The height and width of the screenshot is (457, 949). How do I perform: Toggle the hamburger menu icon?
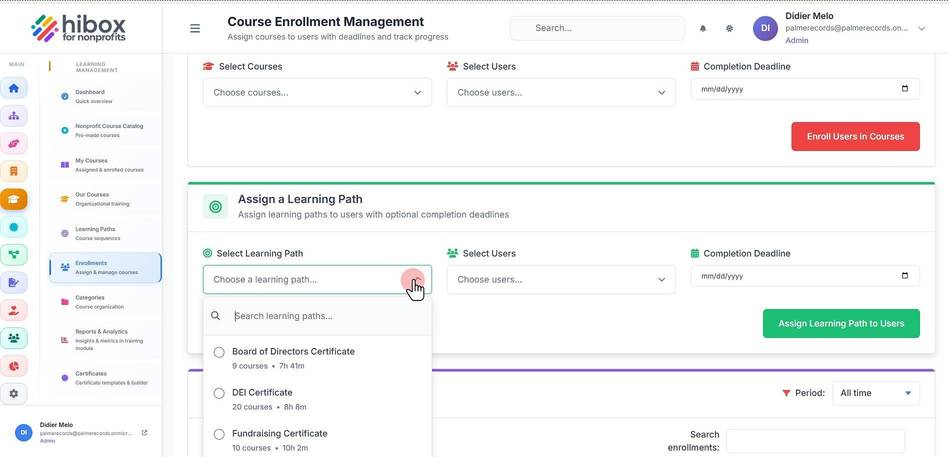(195, 28)
